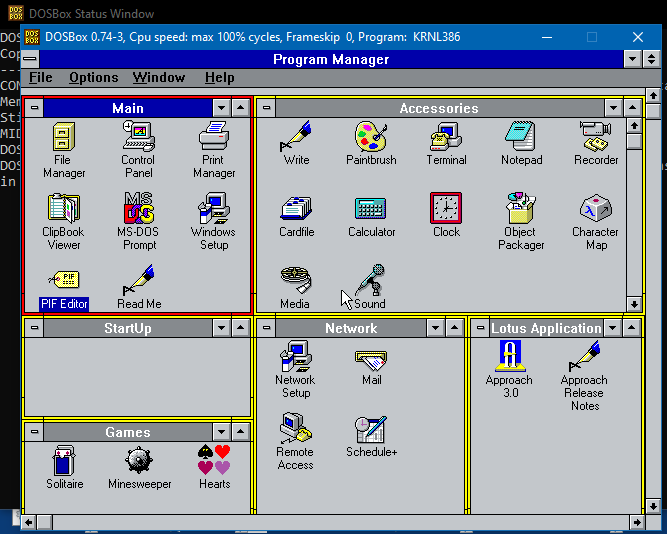
Task: Open Games window control menu box
Action: click(34, 432)
